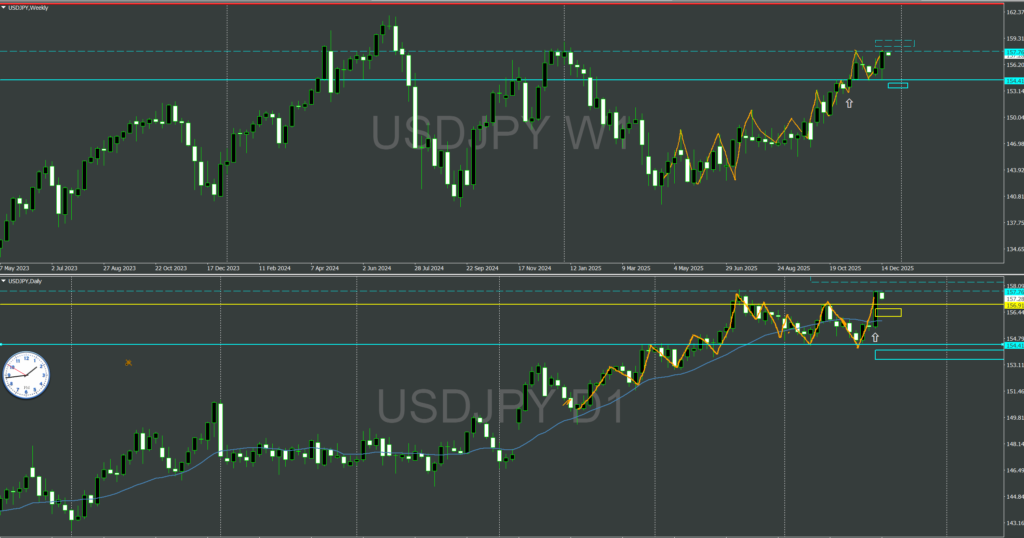Screen dimensions: 1024x538
Task: Click the yellow 156.91 price label on daily axis
Action: pyautogui.click(x=1012, y=305)
